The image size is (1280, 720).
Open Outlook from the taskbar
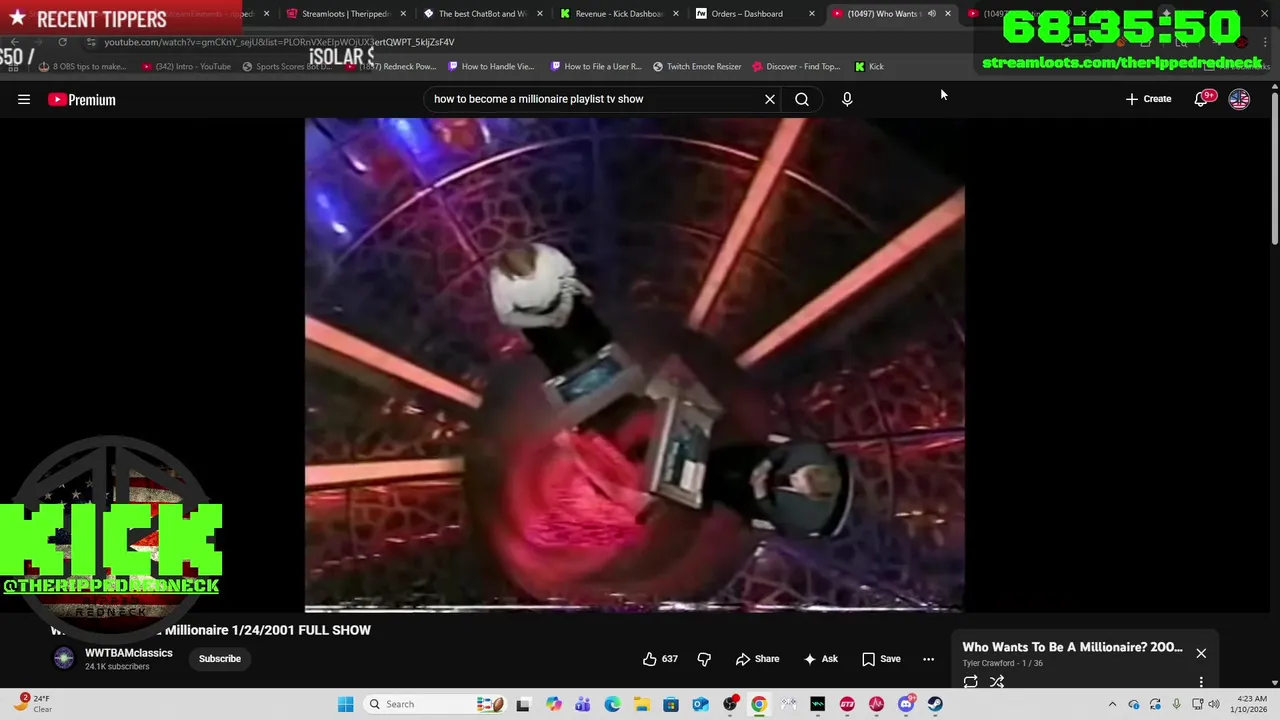tap(700, 704)
